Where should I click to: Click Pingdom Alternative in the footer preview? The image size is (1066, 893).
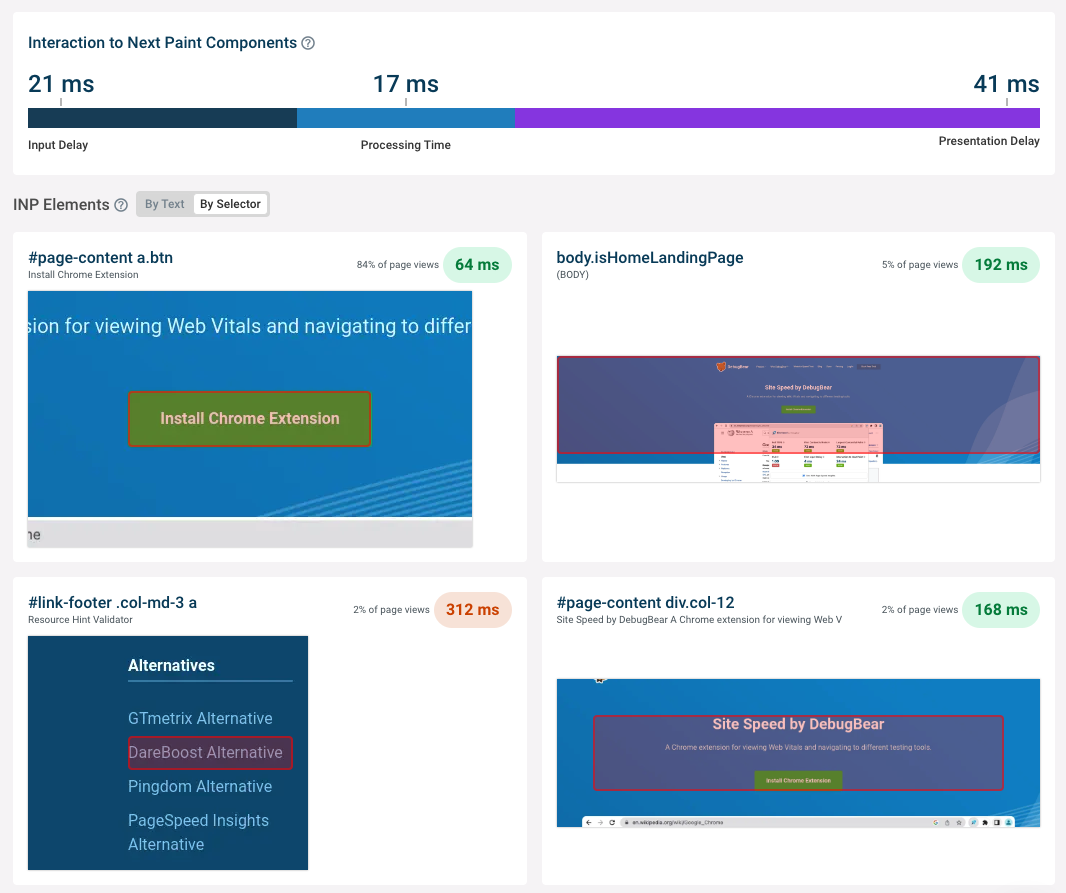(x=200, y=786)
